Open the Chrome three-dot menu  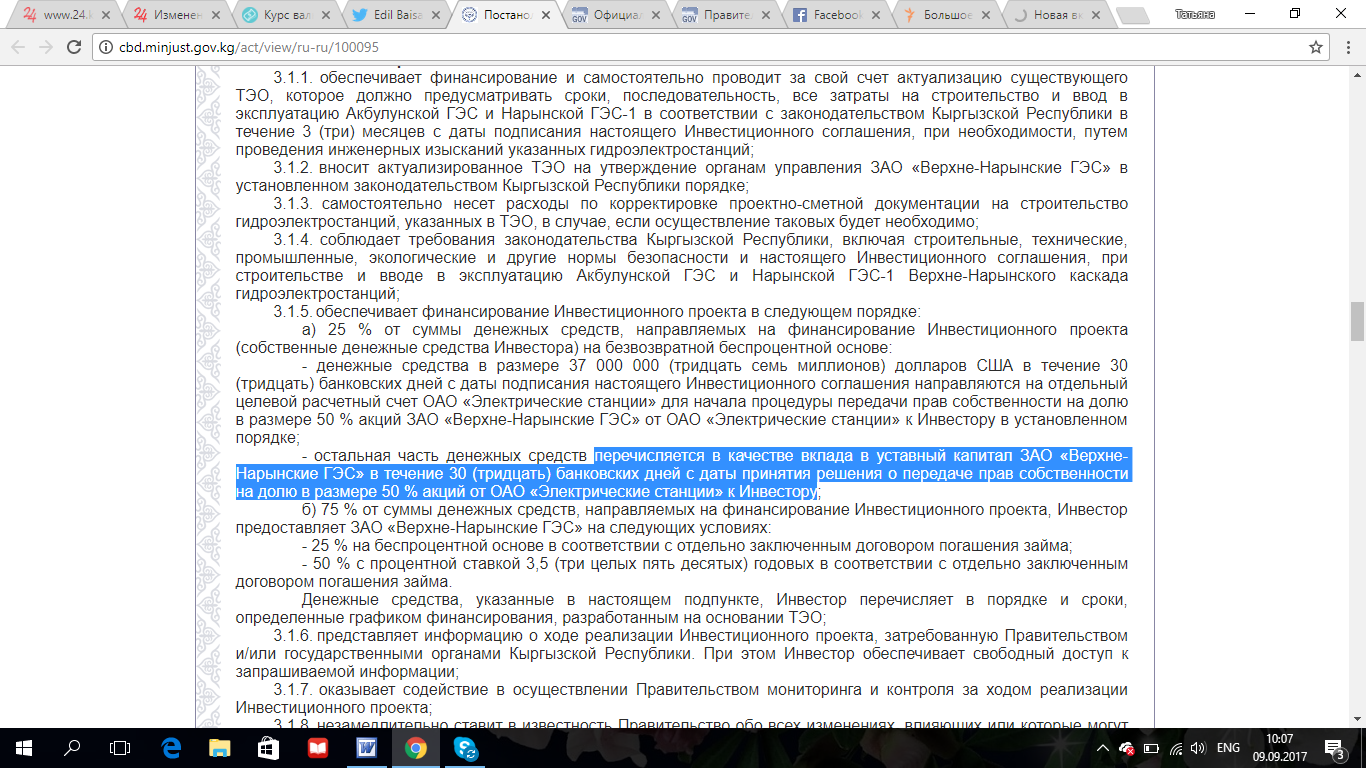pos(1346,47)
